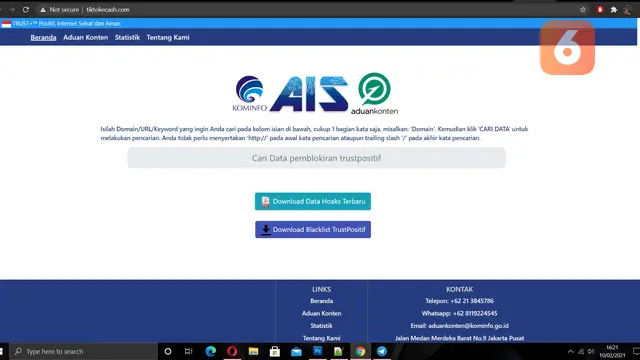Open the browser extensions puzzle icon
The height and width of the screenshot is (360, 640).
coord(613,9)
